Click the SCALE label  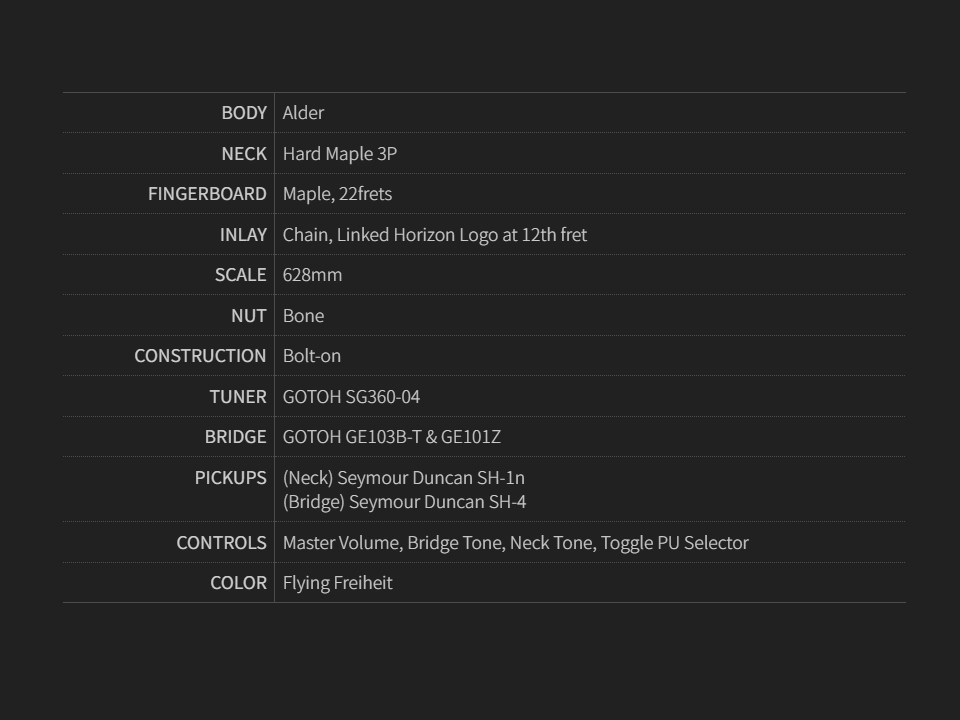tap(240, 275)
